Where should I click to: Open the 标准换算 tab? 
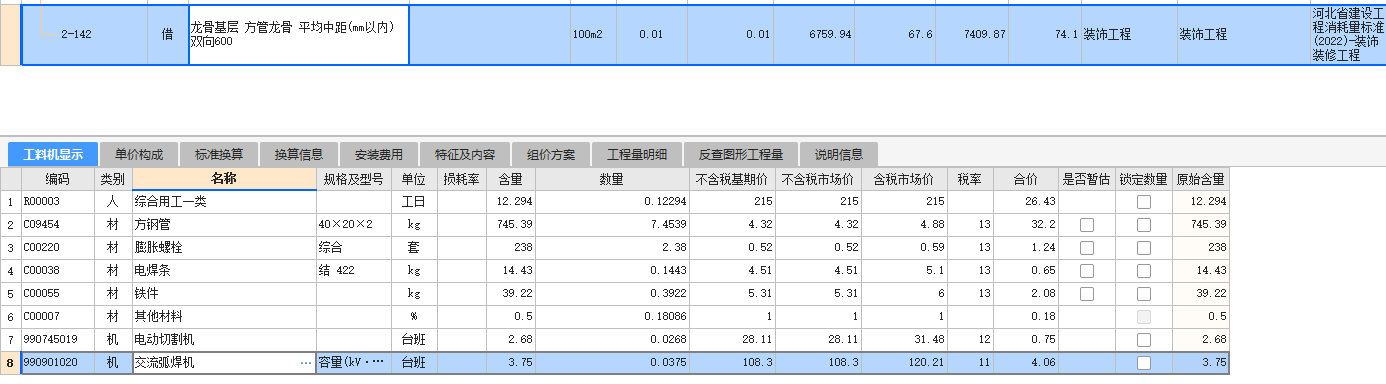219,155
